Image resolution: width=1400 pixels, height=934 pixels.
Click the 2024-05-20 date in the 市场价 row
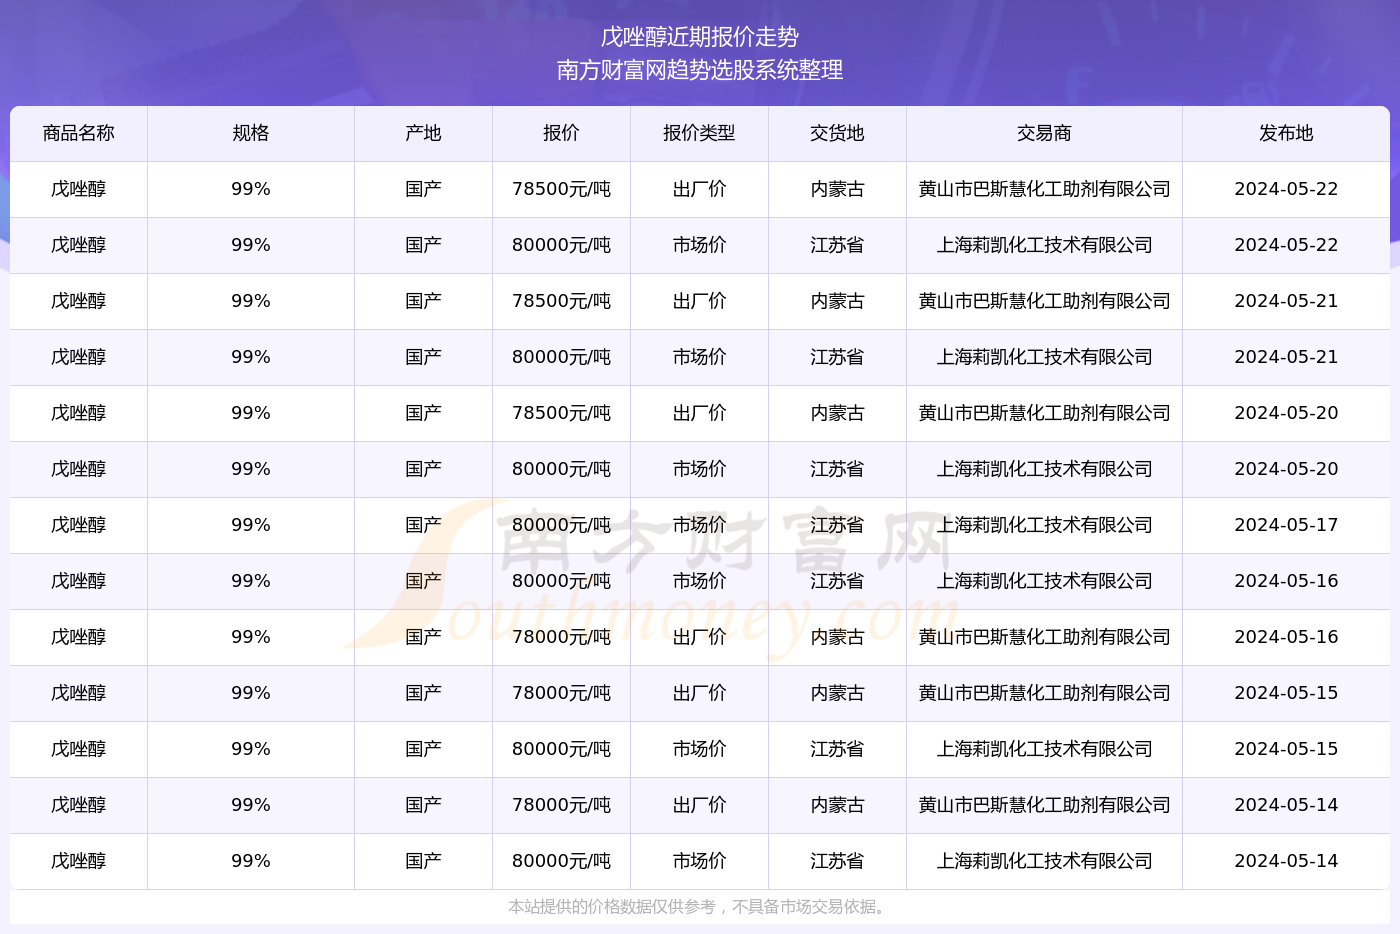(1287, 469)
